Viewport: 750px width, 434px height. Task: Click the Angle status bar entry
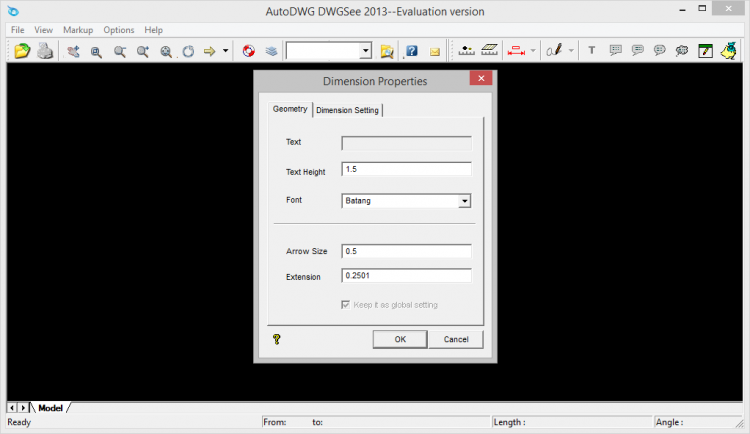[x=669, y=422]
